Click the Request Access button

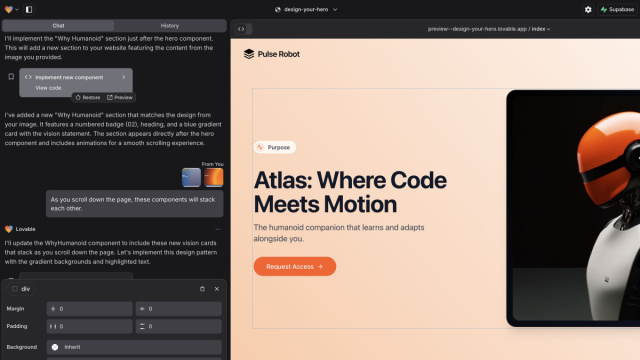pos(295,267)
